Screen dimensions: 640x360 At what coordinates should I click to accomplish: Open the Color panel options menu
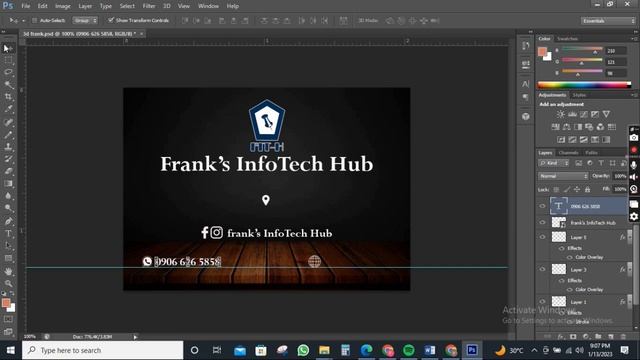coord(634,39)
